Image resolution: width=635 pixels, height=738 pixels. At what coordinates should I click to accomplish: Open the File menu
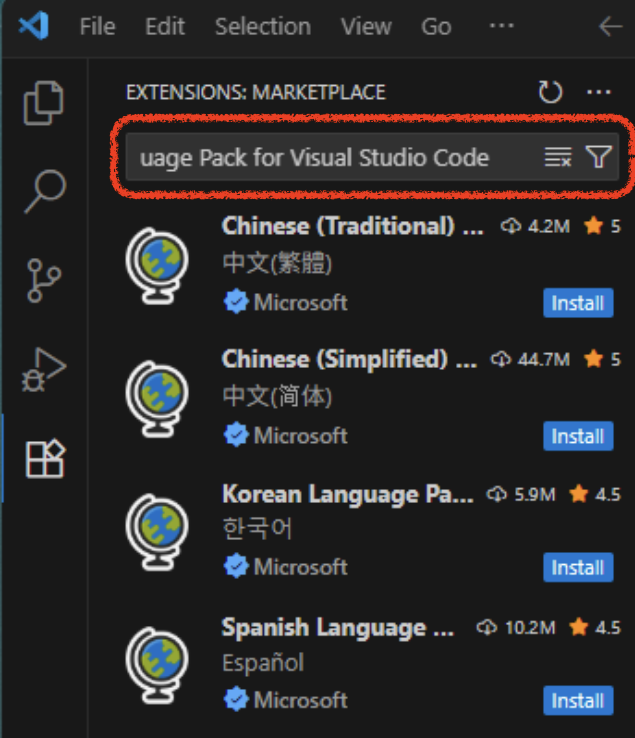97,27
